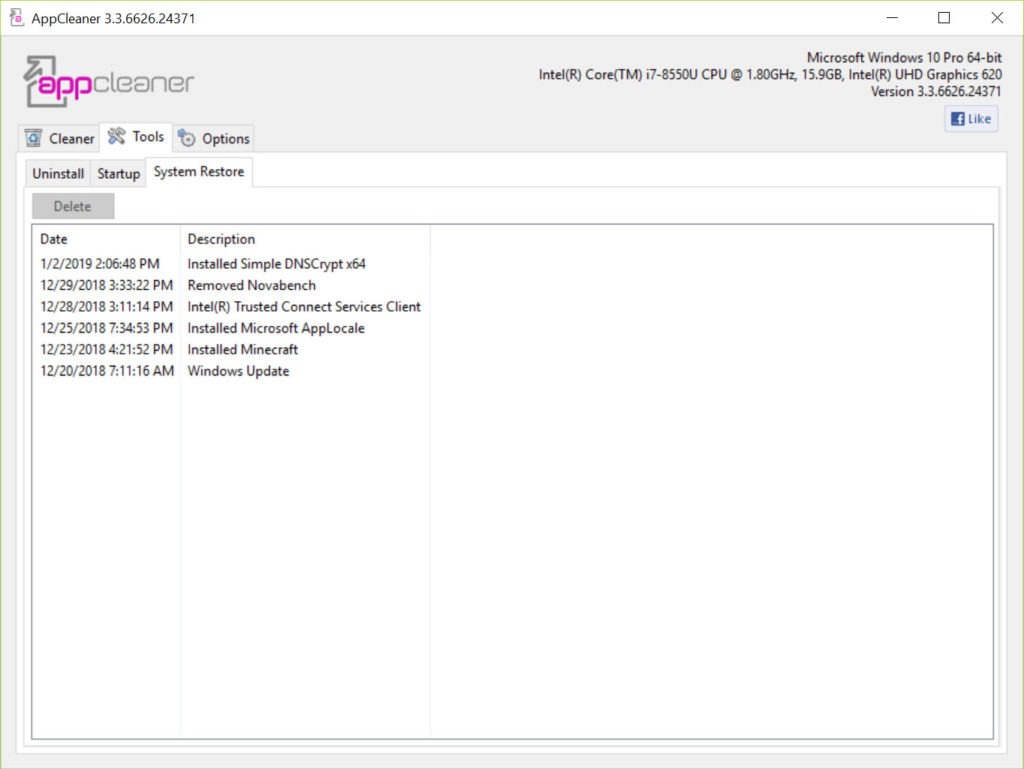
Task: Click the AppCleaner logo
Action: 109,82
